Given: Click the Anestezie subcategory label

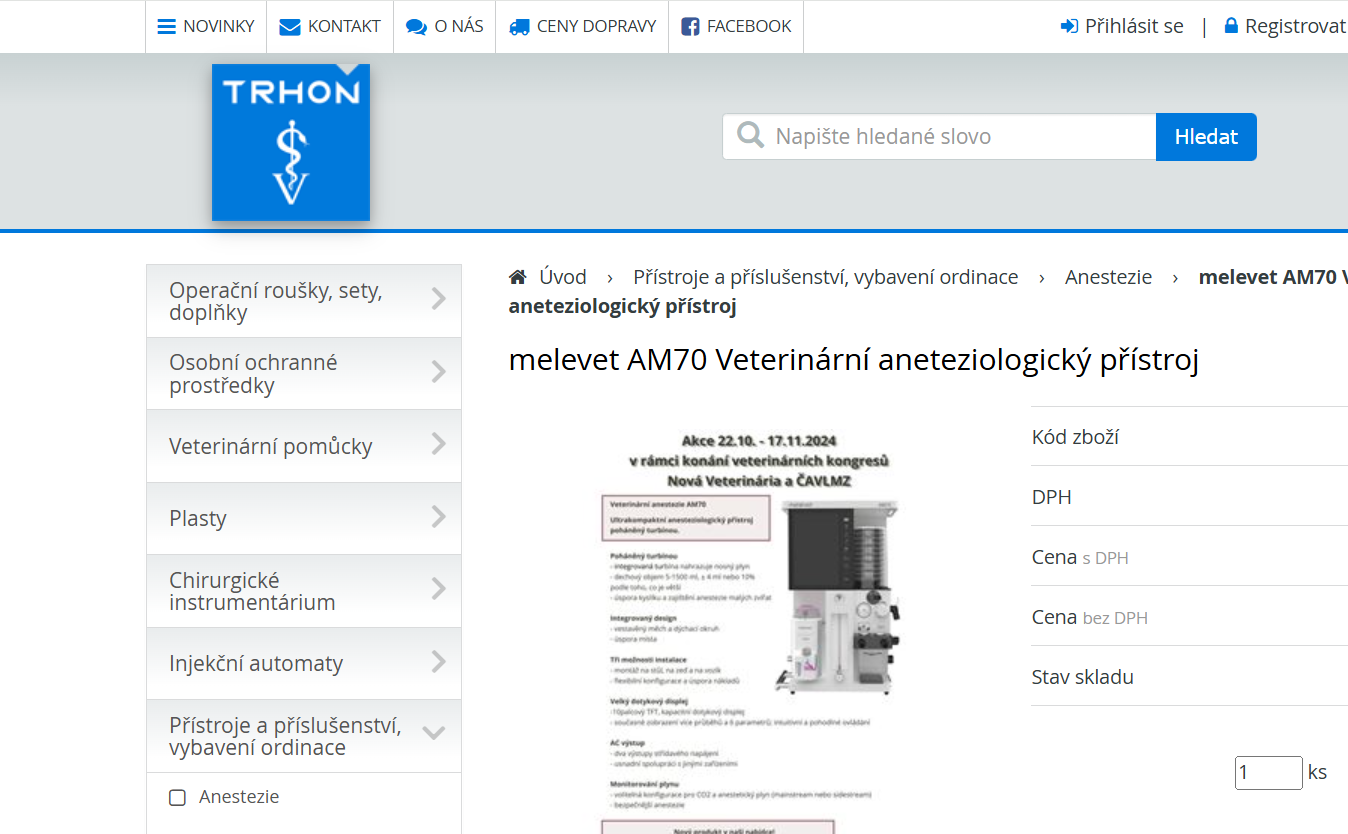Looking at the screenshot, I should (x=239, y=797).
